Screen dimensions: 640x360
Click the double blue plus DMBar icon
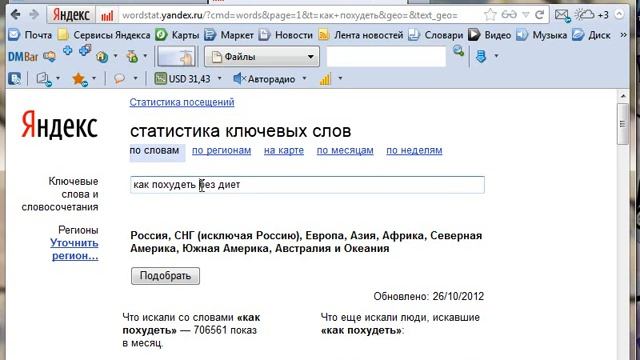point(85,50)
